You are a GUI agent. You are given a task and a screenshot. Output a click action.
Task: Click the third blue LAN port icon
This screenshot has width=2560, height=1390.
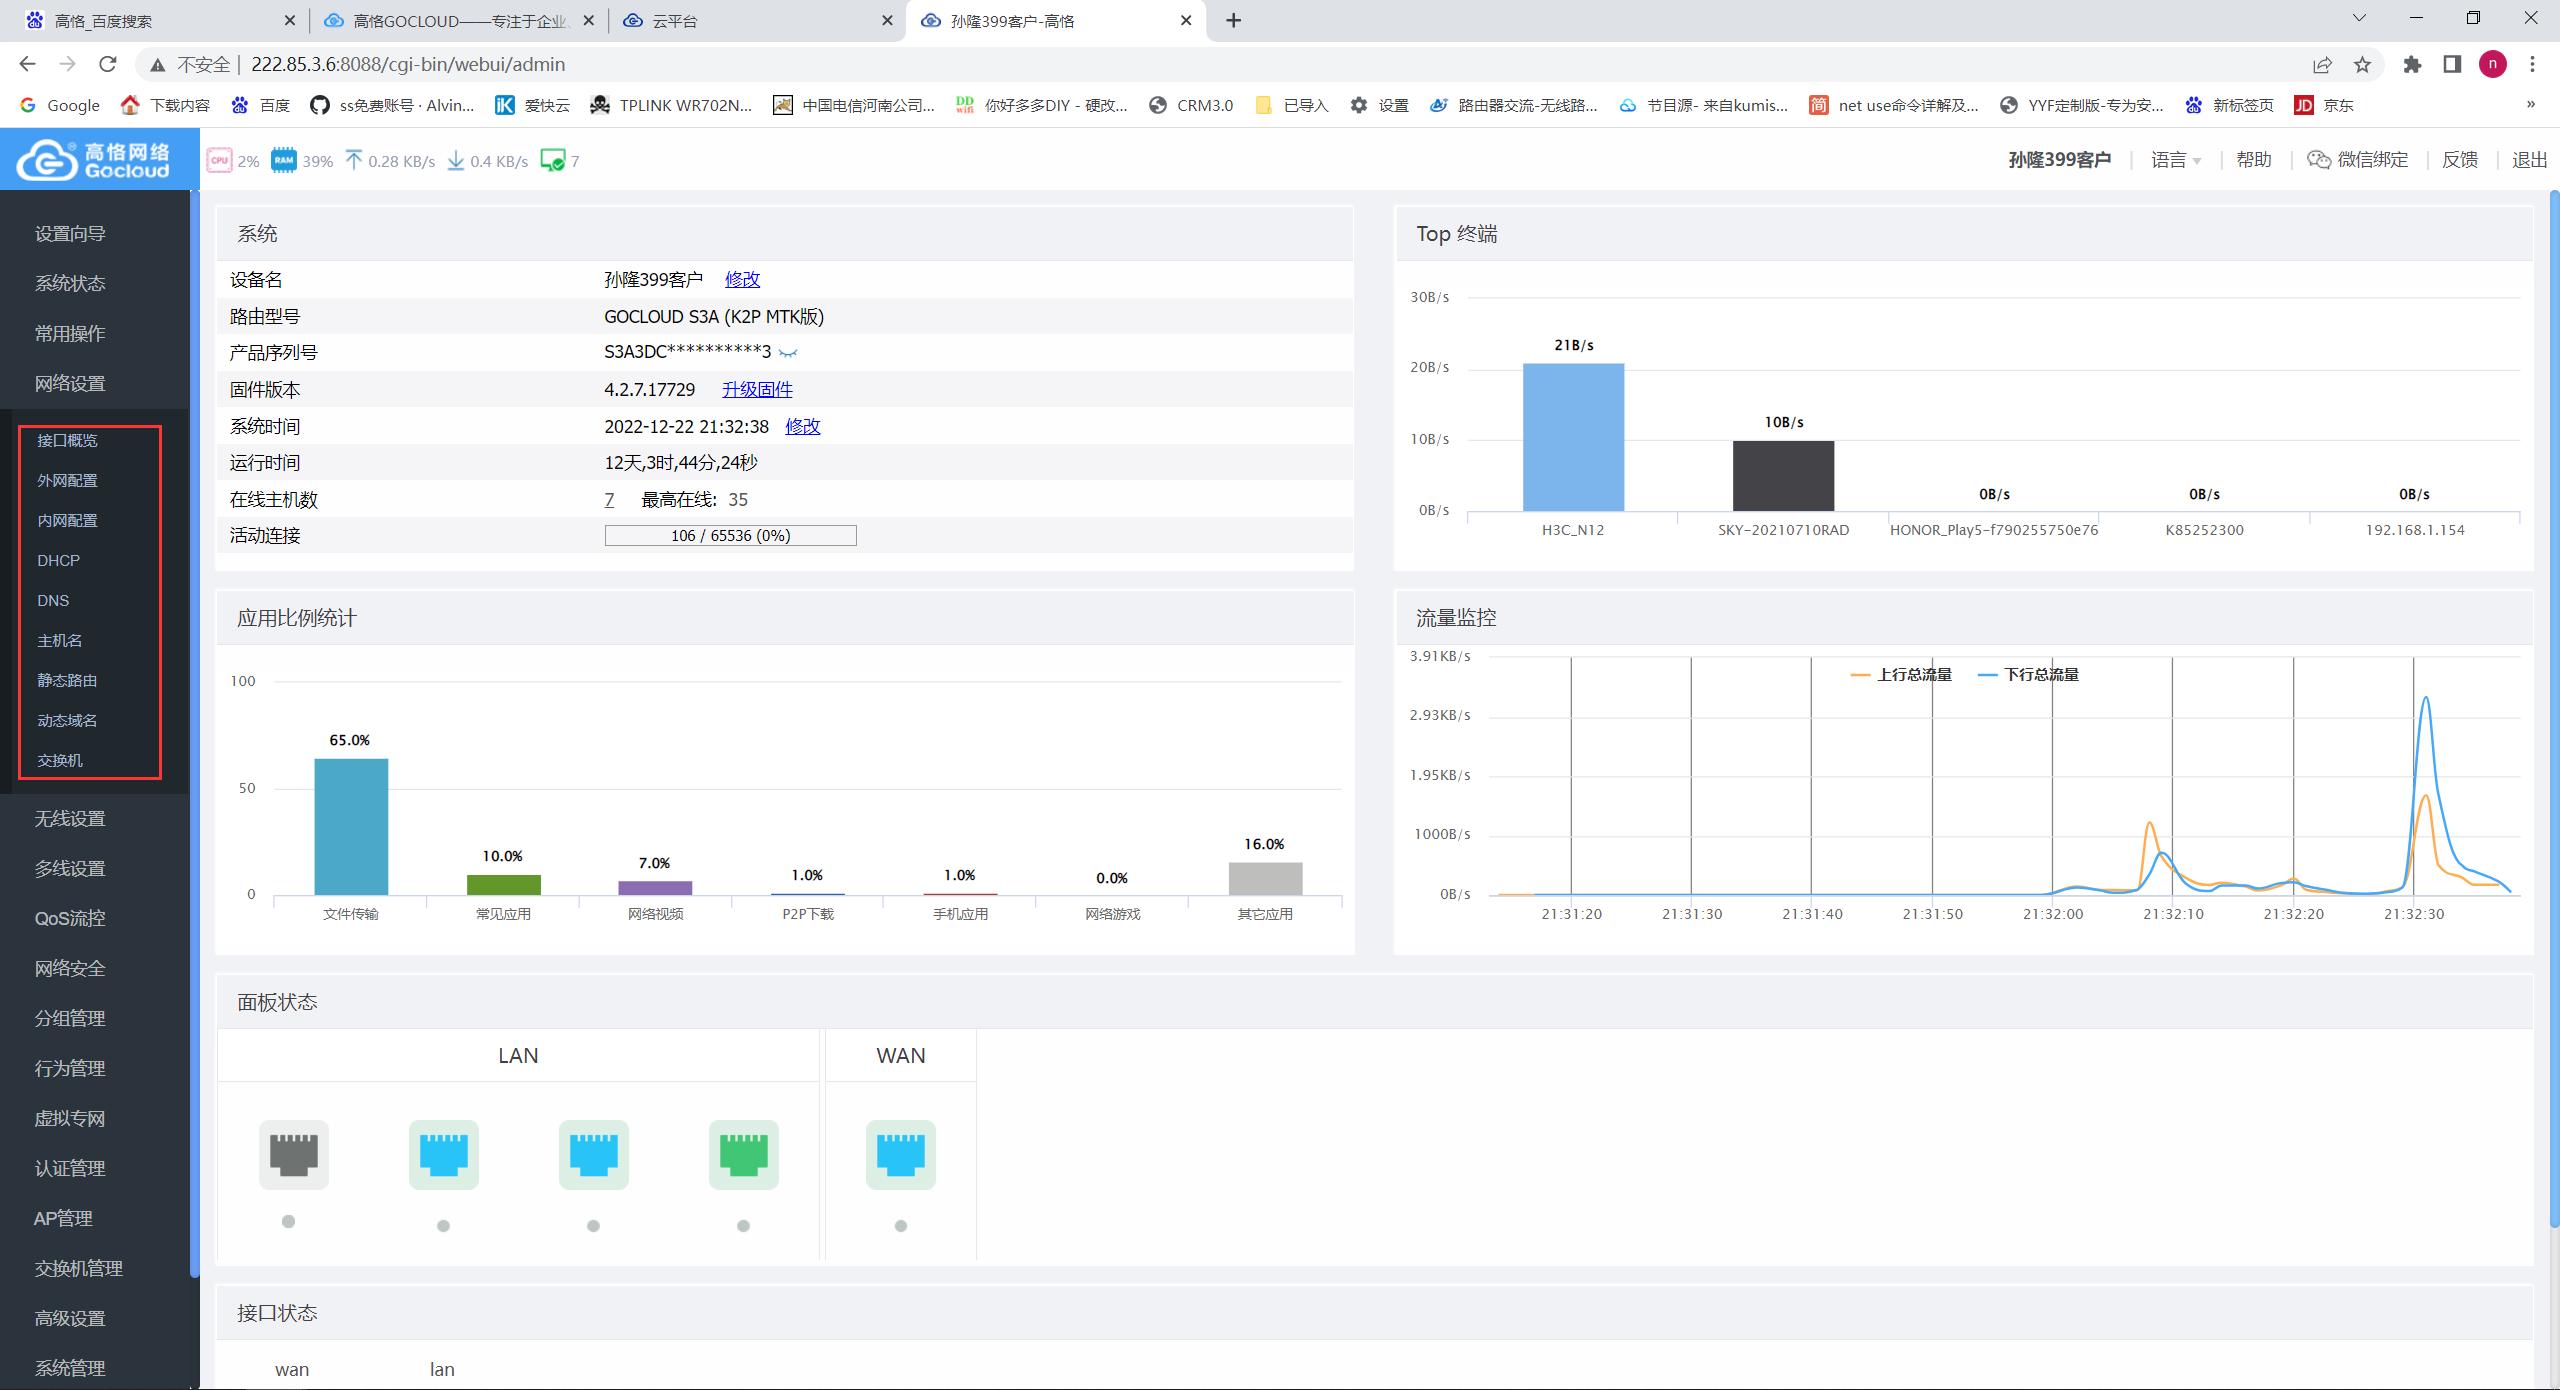click(x=594, y=1154)
